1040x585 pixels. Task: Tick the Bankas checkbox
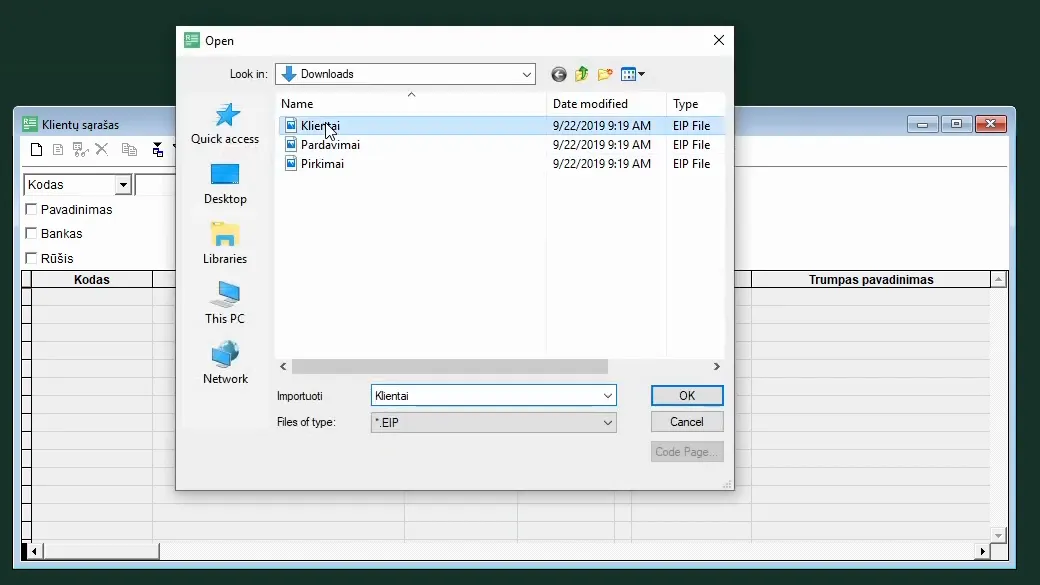31,233
